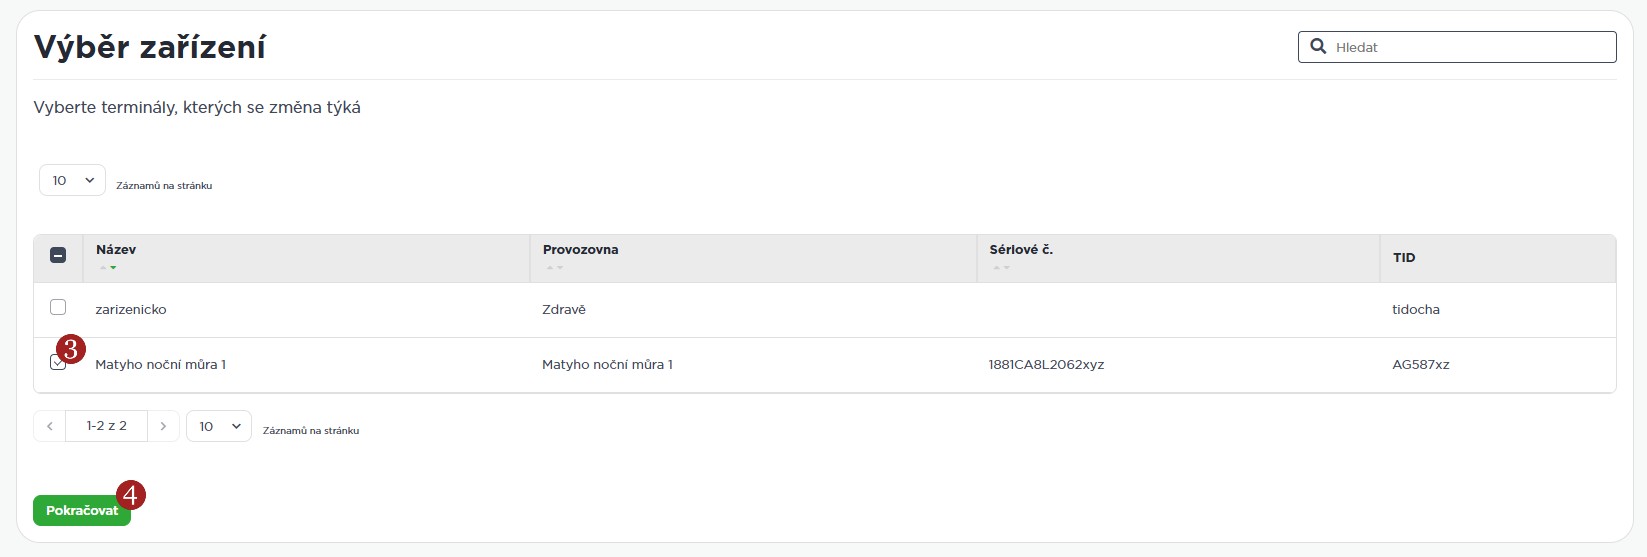This screenshot has height=557, width=1647.
Task: Go to next page arrow
Action: click(163, 426)
